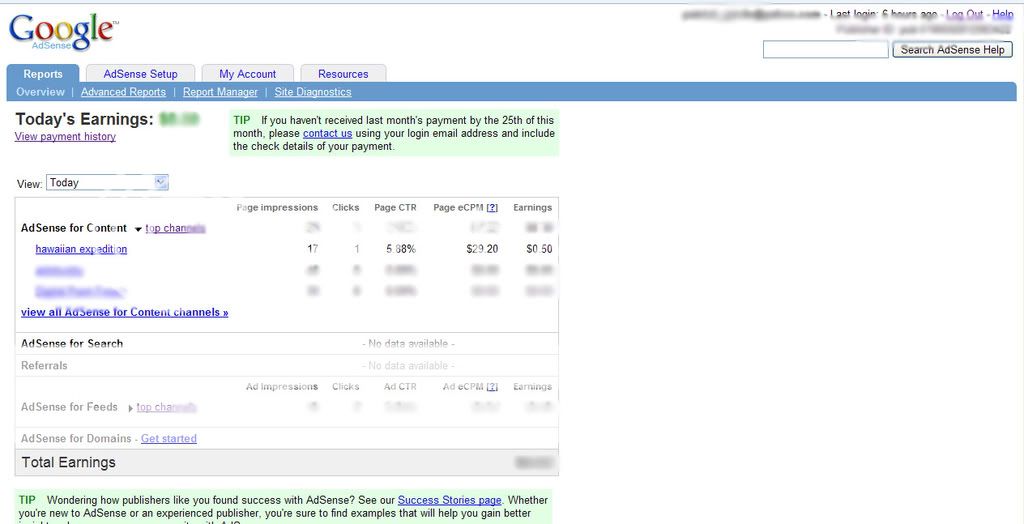Click the Google AdSense logo

(x=63, y=32)
